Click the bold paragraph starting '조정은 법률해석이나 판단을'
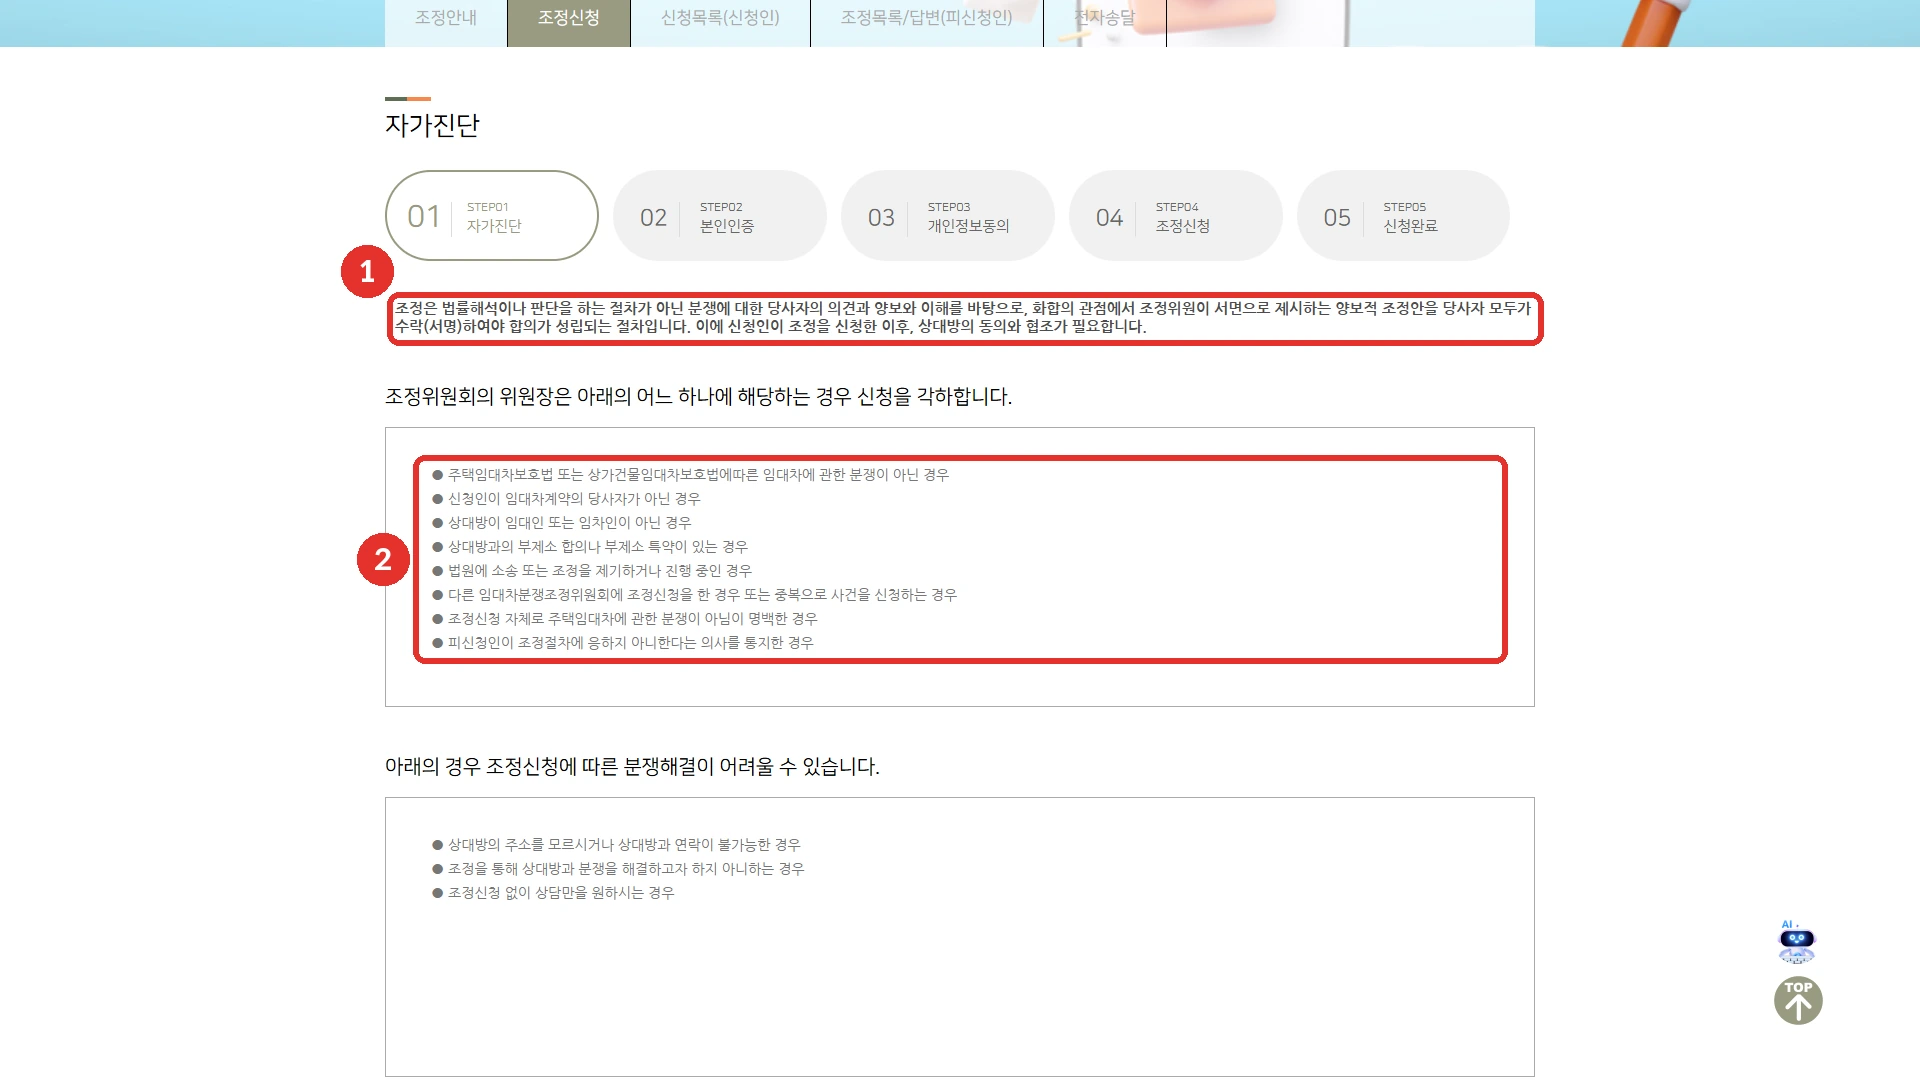Screen dimensions: 1920x1080 pos(963,317)
